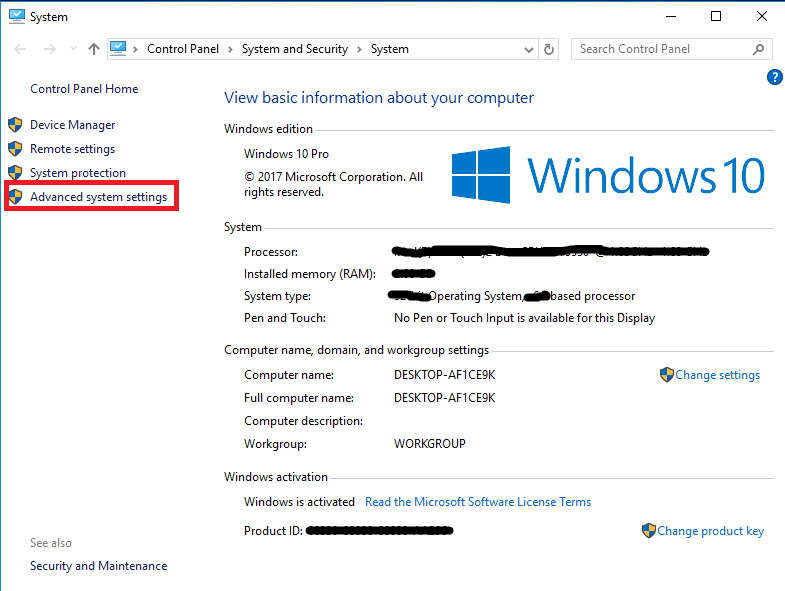785x591 pixels.
Task: Click the Windows is activated text
Action: point(299,502)
